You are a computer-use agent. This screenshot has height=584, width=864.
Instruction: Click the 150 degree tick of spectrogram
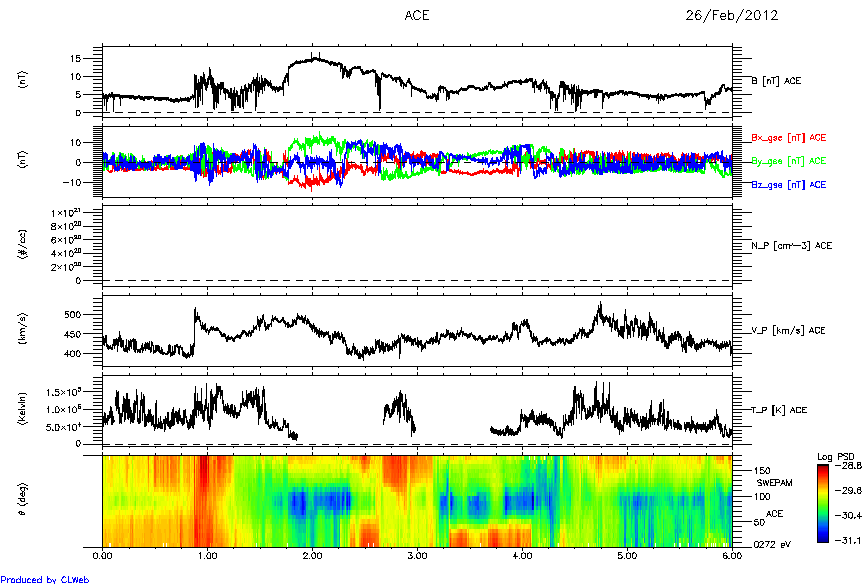762,471
